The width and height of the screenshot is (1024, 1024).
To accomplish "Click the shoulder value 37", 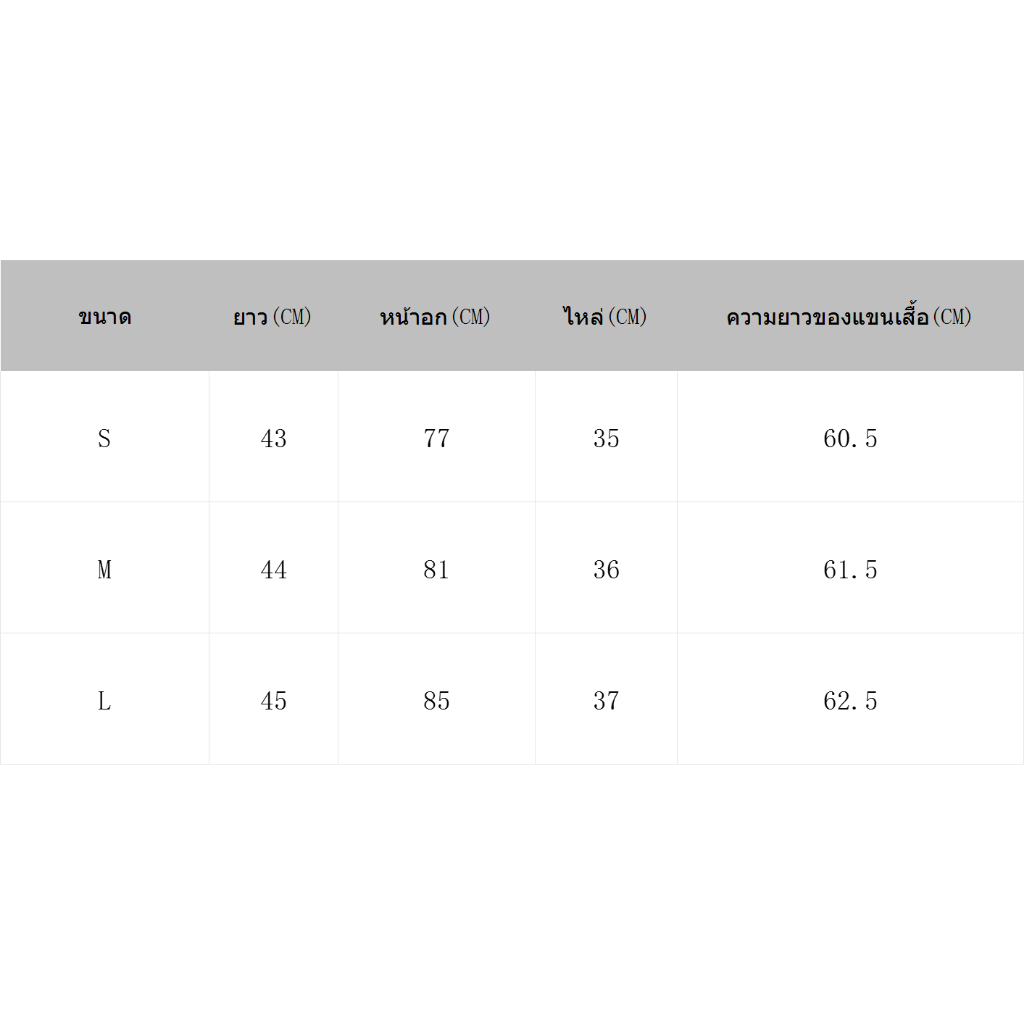I will tap(606, 701).
